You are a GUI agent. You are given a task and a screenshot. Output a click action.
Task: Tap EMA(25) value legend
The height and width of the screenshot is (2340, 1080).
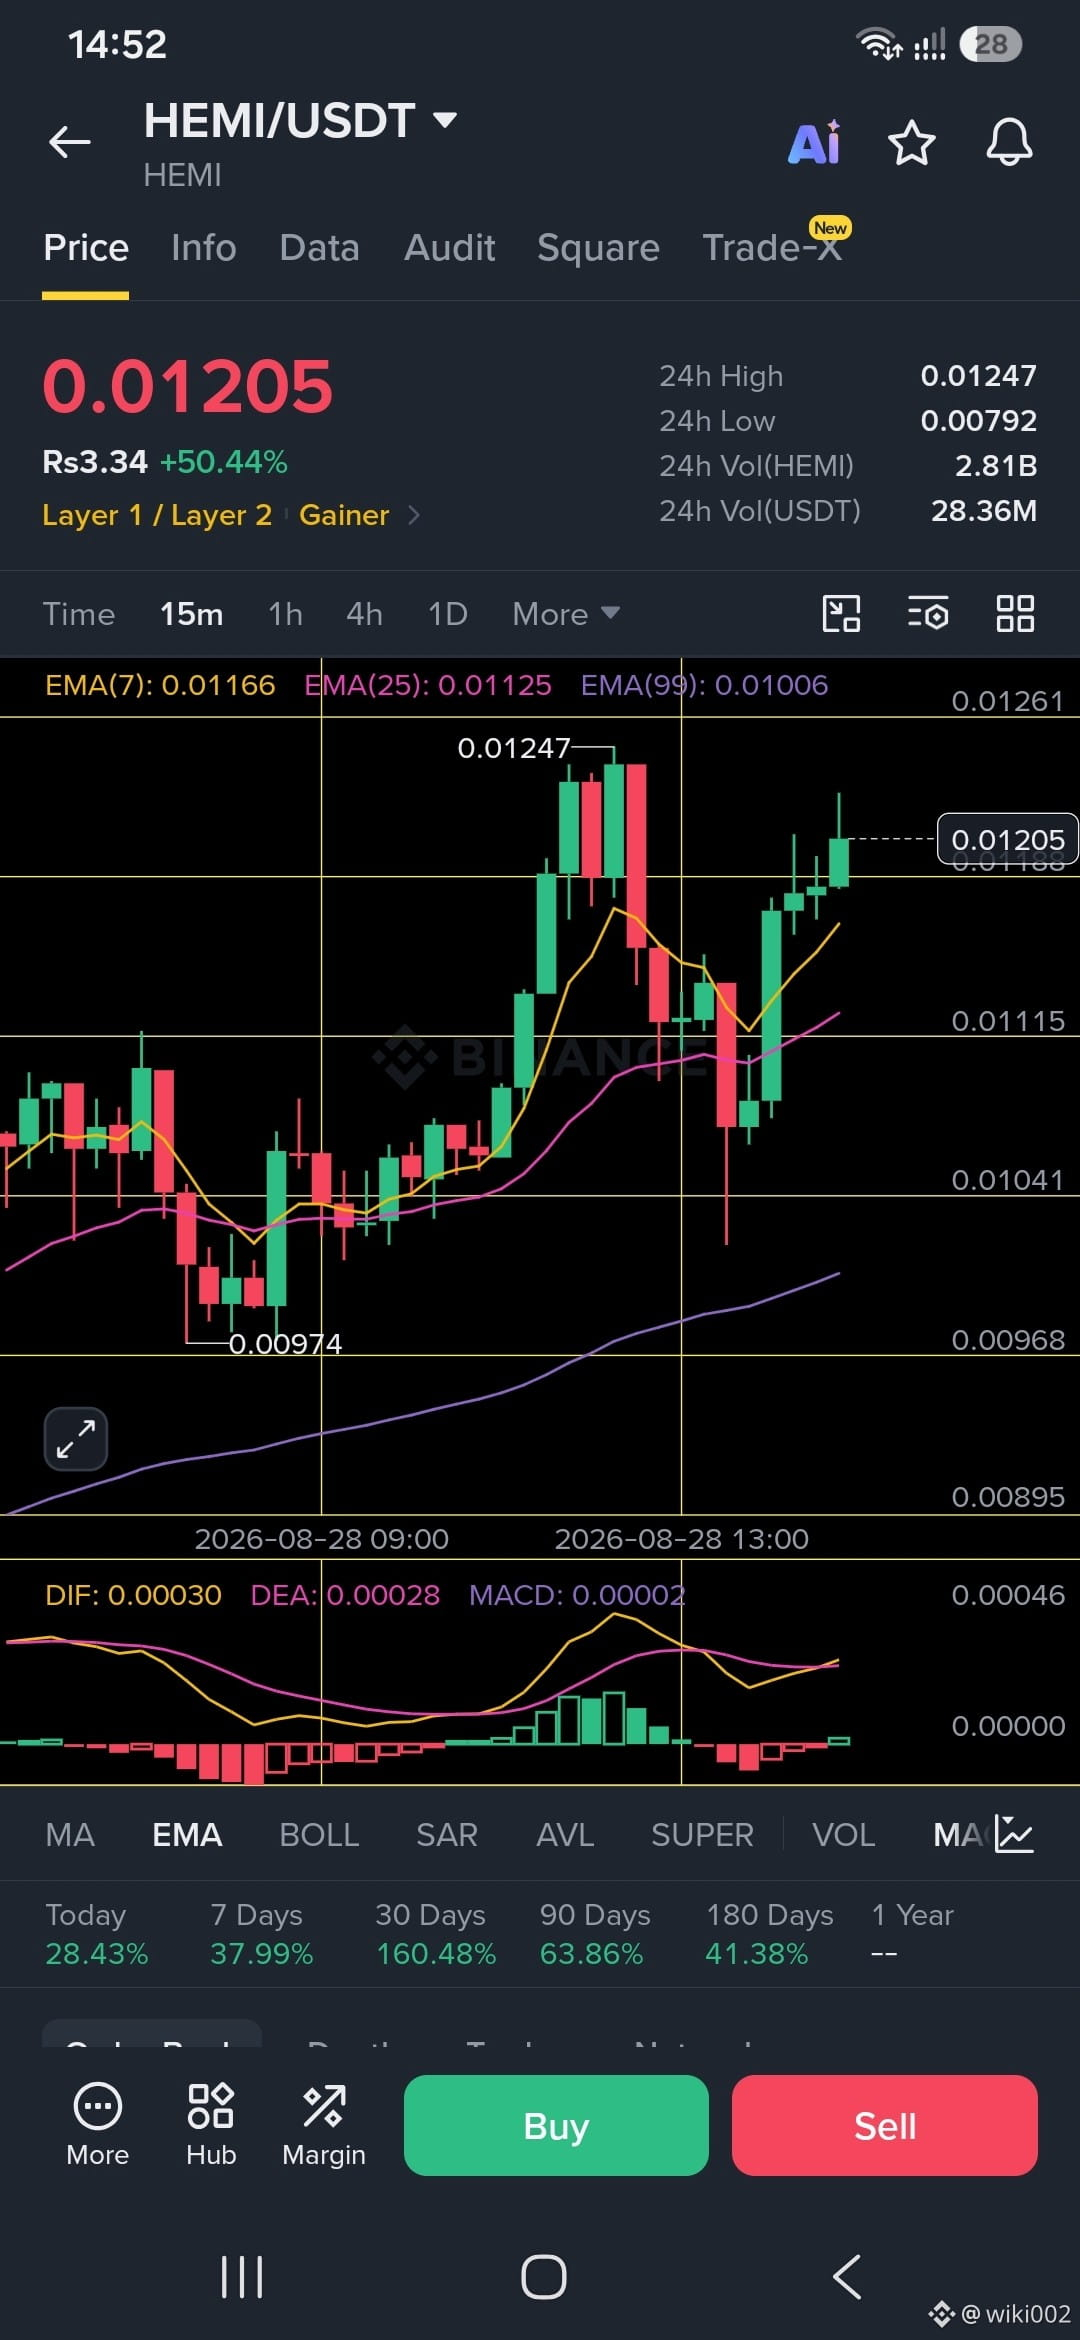[x=428, y=685]
